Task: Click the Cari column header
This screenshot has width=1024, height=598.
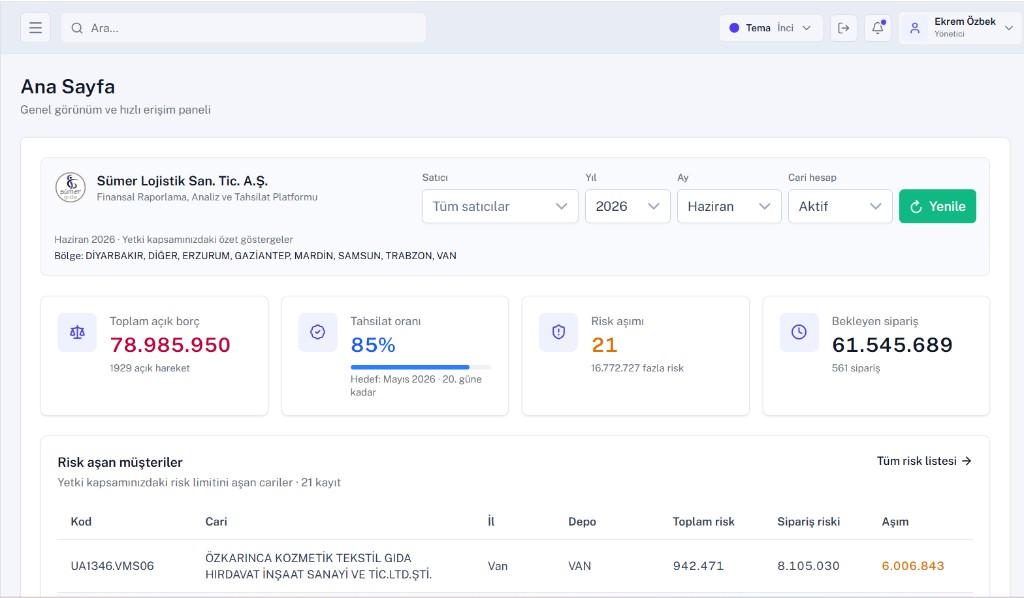Action: click(x=216, y=522)
